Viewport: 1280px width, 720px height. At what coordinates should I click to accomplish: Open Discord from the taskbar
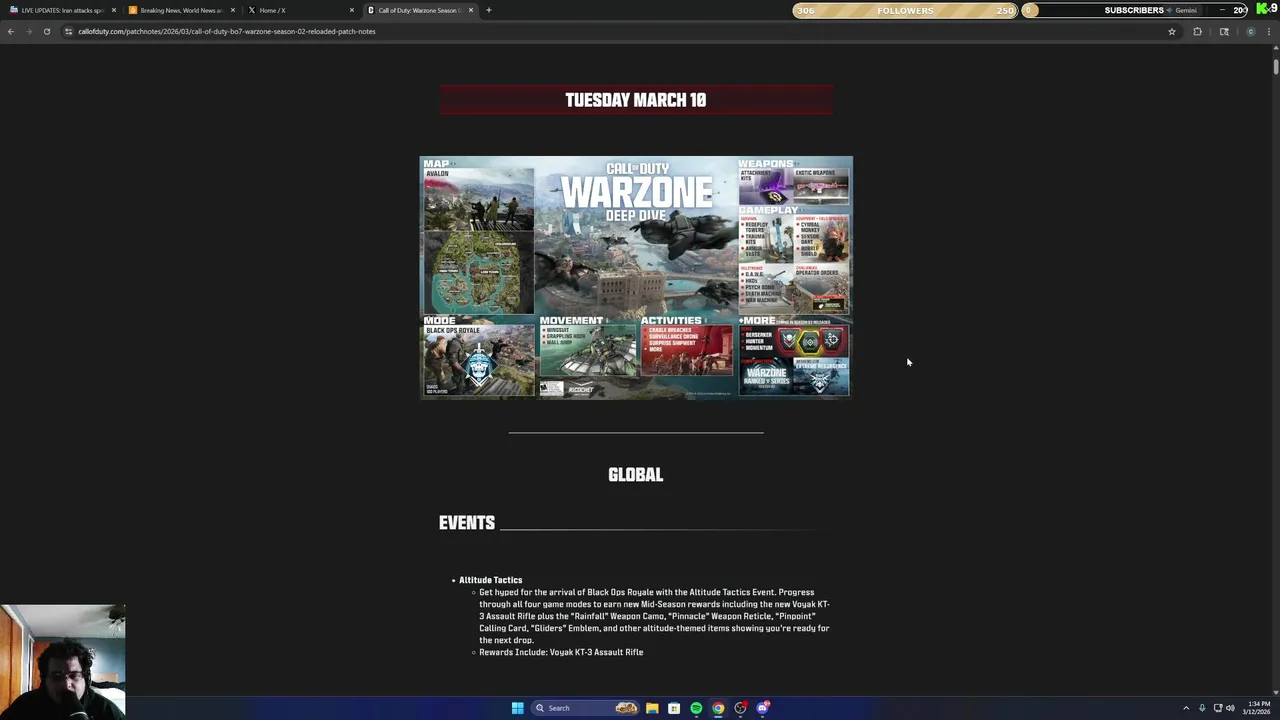(763, 708)
